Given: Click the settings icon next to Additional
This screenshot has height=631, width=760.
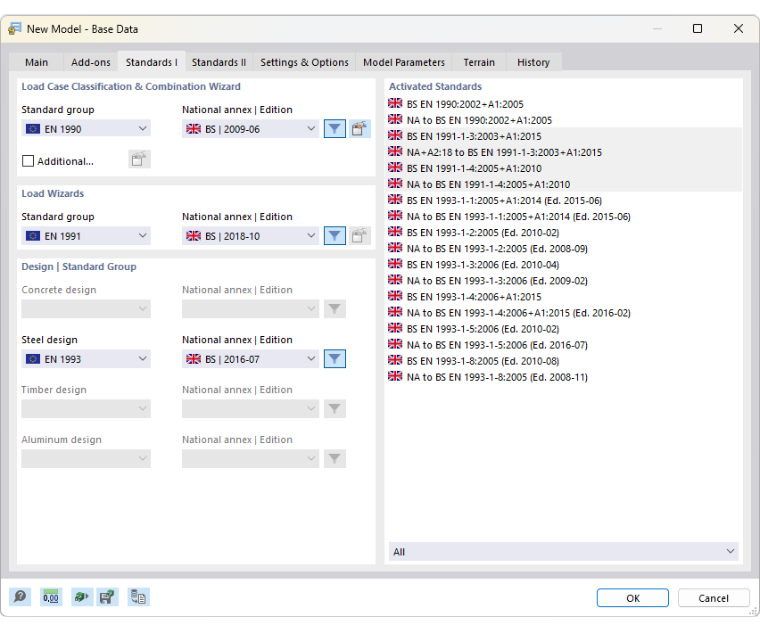Looking at the screenshot, I should tap(139, 159).
